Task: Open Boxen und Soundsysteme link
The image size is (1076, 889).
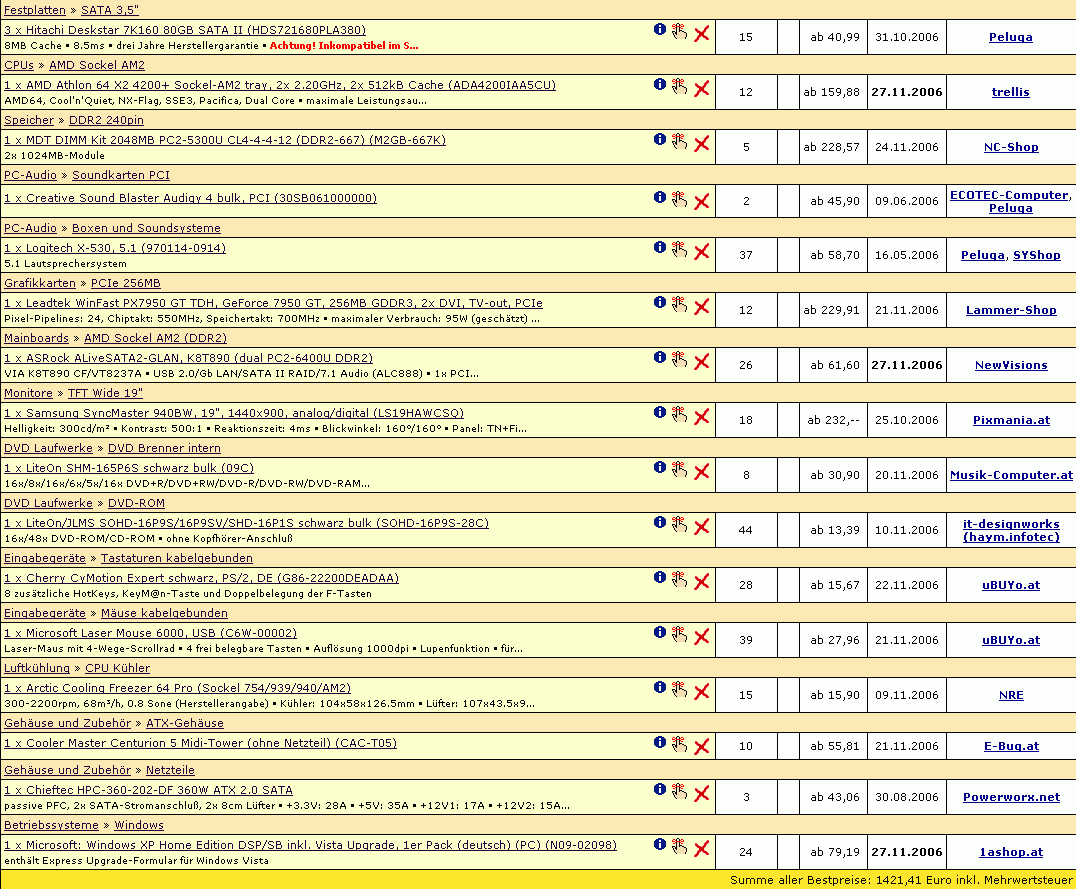Action: tap(146, 228)
